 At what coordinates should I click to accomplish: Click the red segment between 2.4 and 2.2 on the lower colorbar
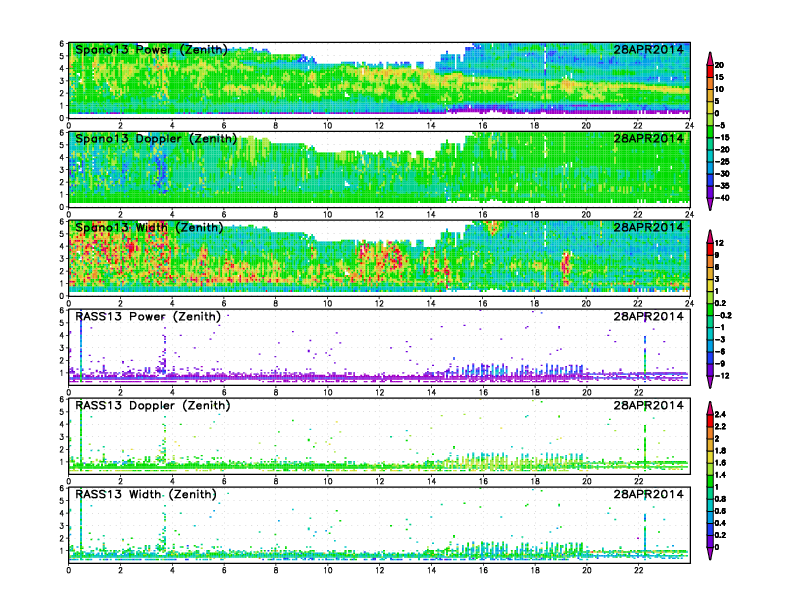coord(710,420)
